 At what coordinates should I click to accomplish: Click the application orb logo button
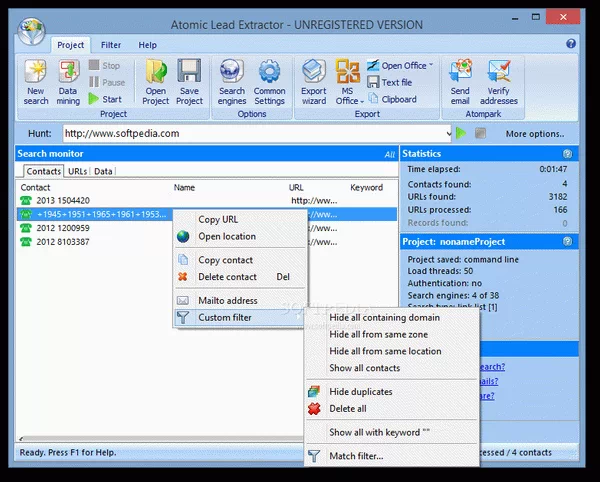click(x=31, y=31)
